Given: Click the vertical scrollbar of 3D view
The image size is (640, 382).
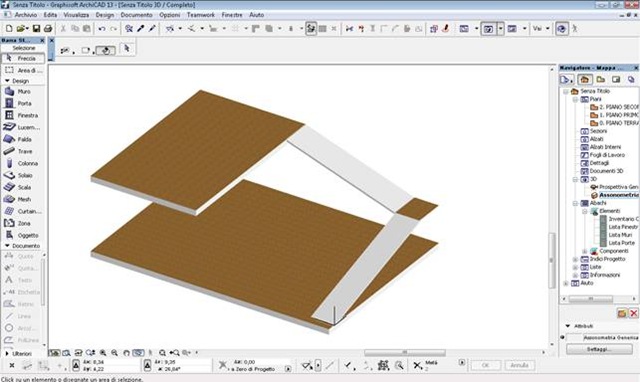Looking at the screenshot, I should [551, 260].
